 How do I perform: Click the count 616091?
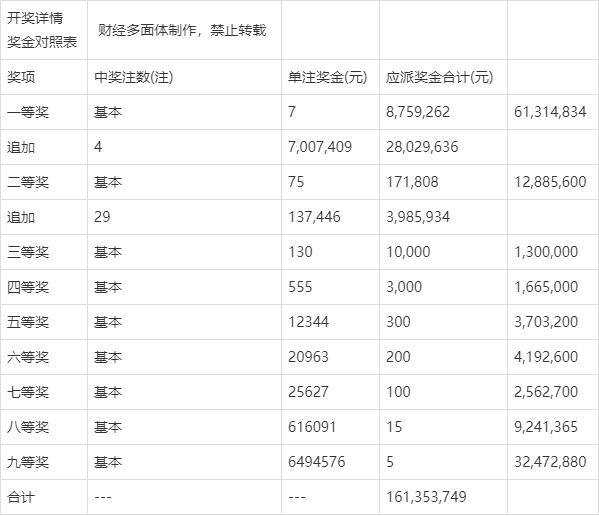point(312,427)
